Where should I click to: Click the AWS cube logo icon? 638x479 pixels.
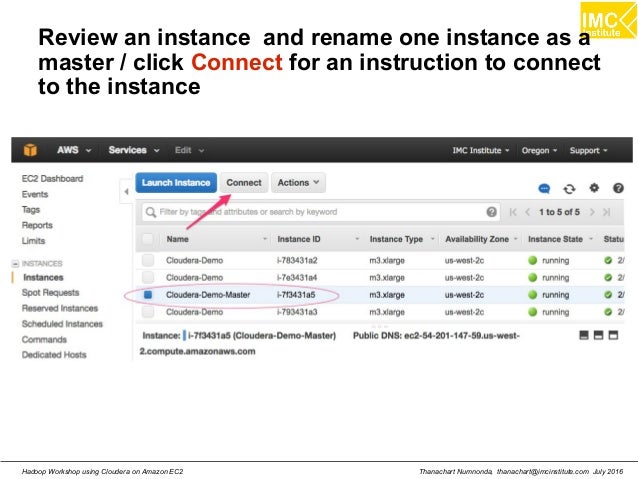[x=30, y=150]
